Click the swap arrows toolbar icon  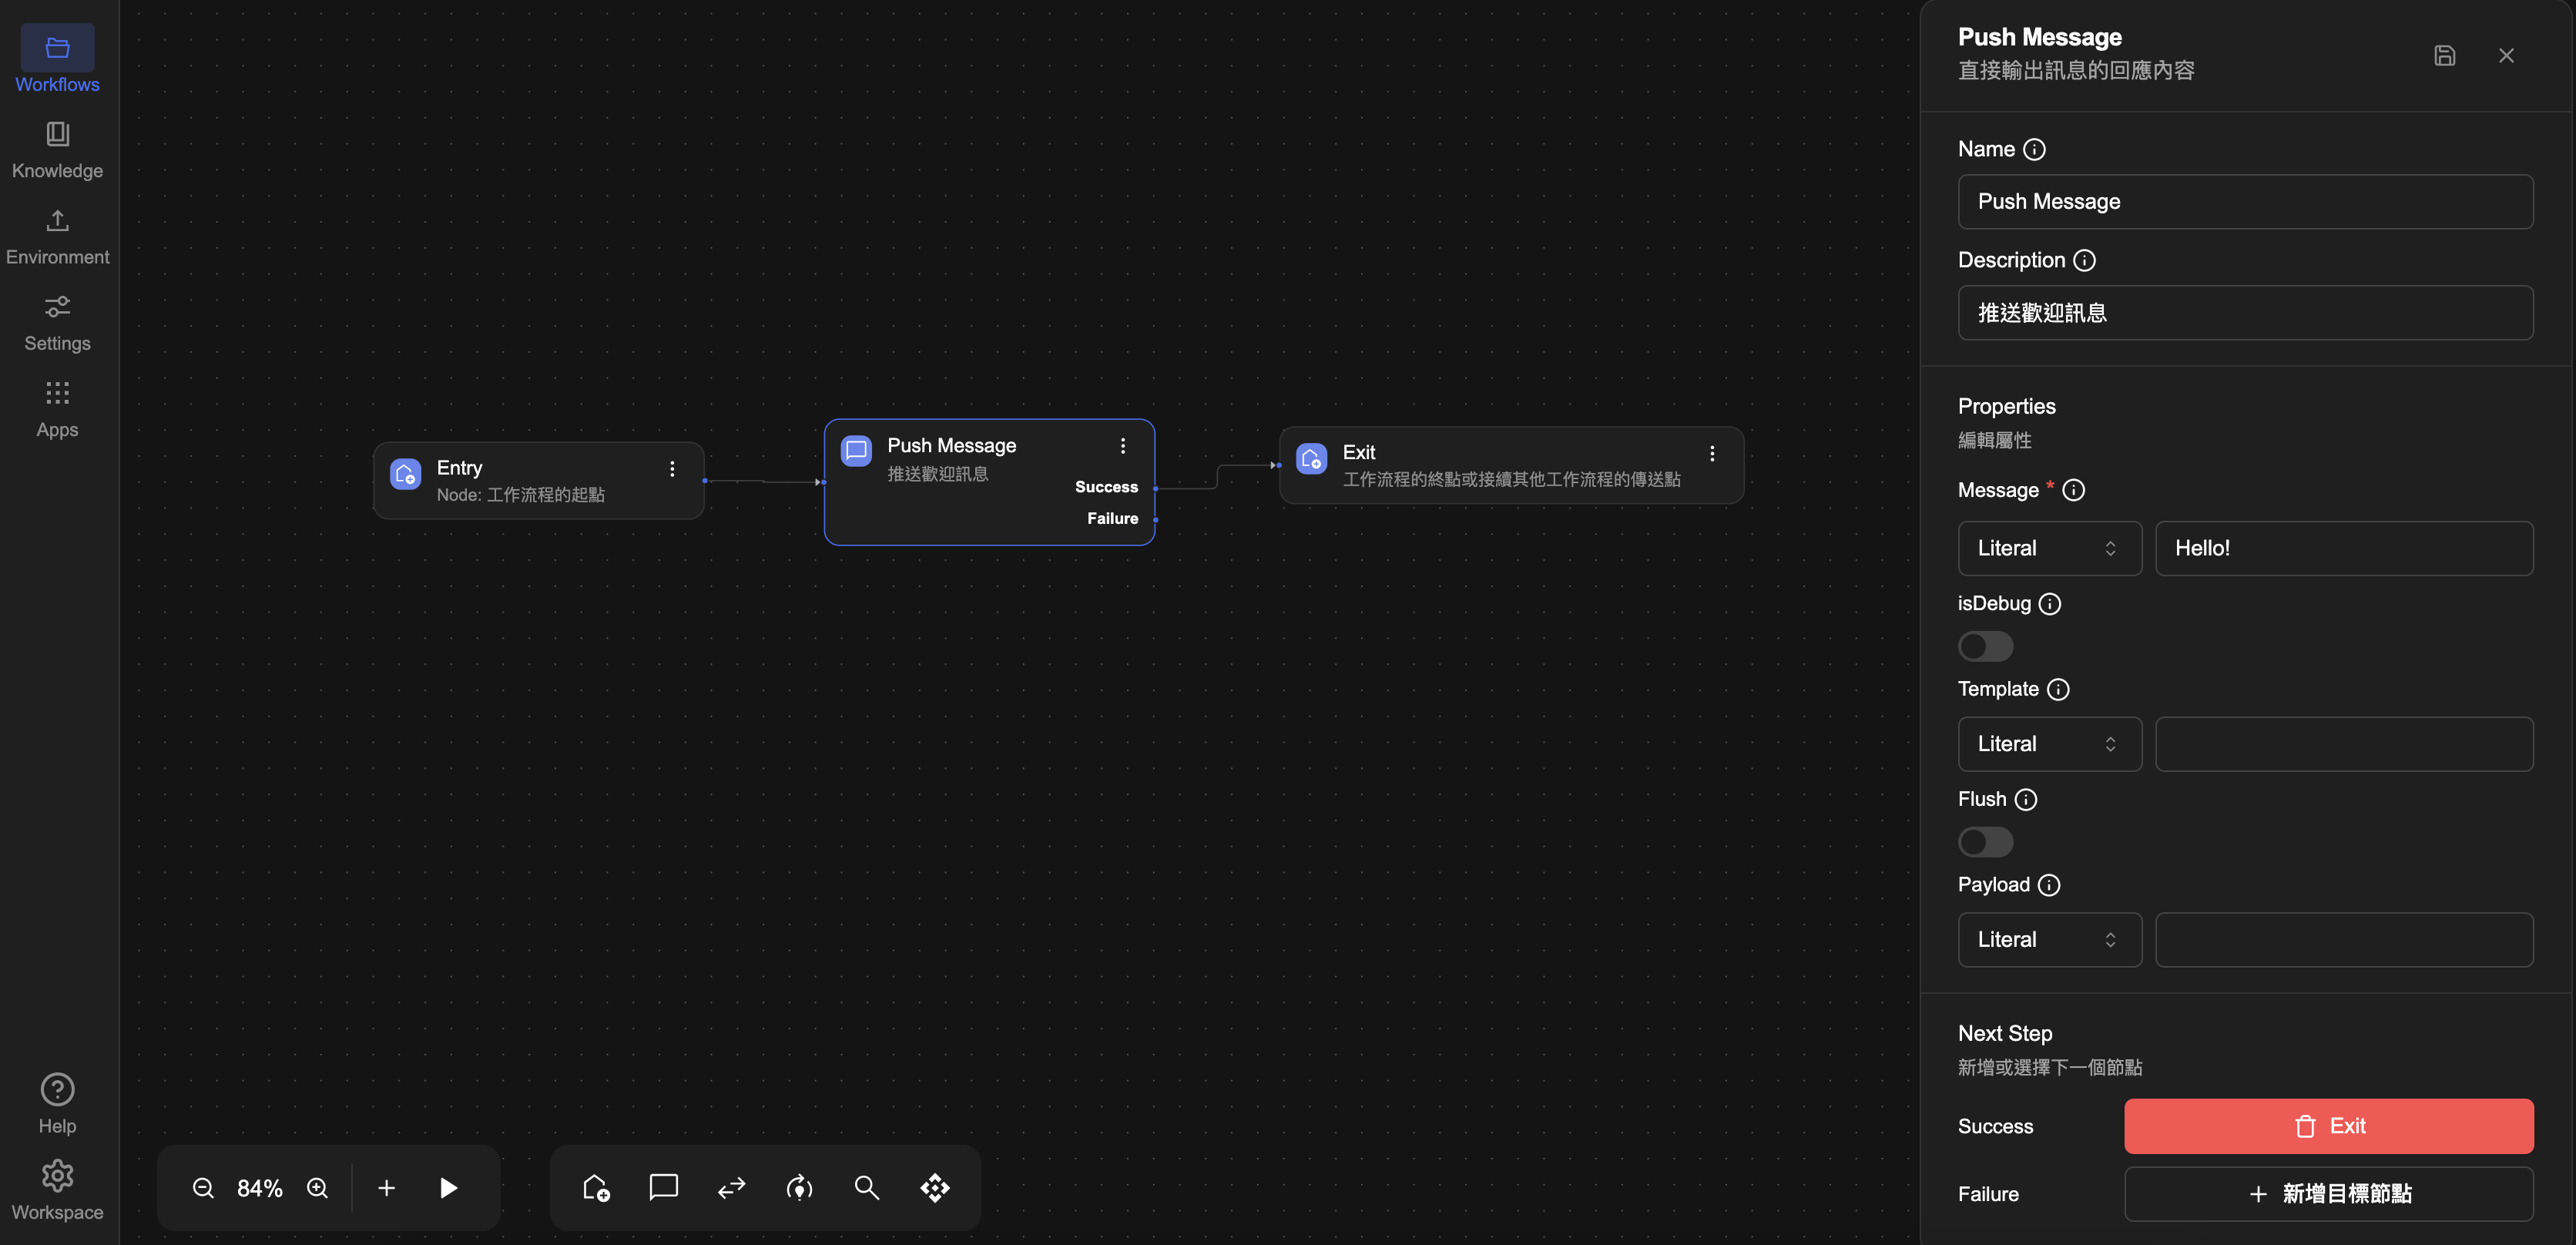coord(731,1188)
